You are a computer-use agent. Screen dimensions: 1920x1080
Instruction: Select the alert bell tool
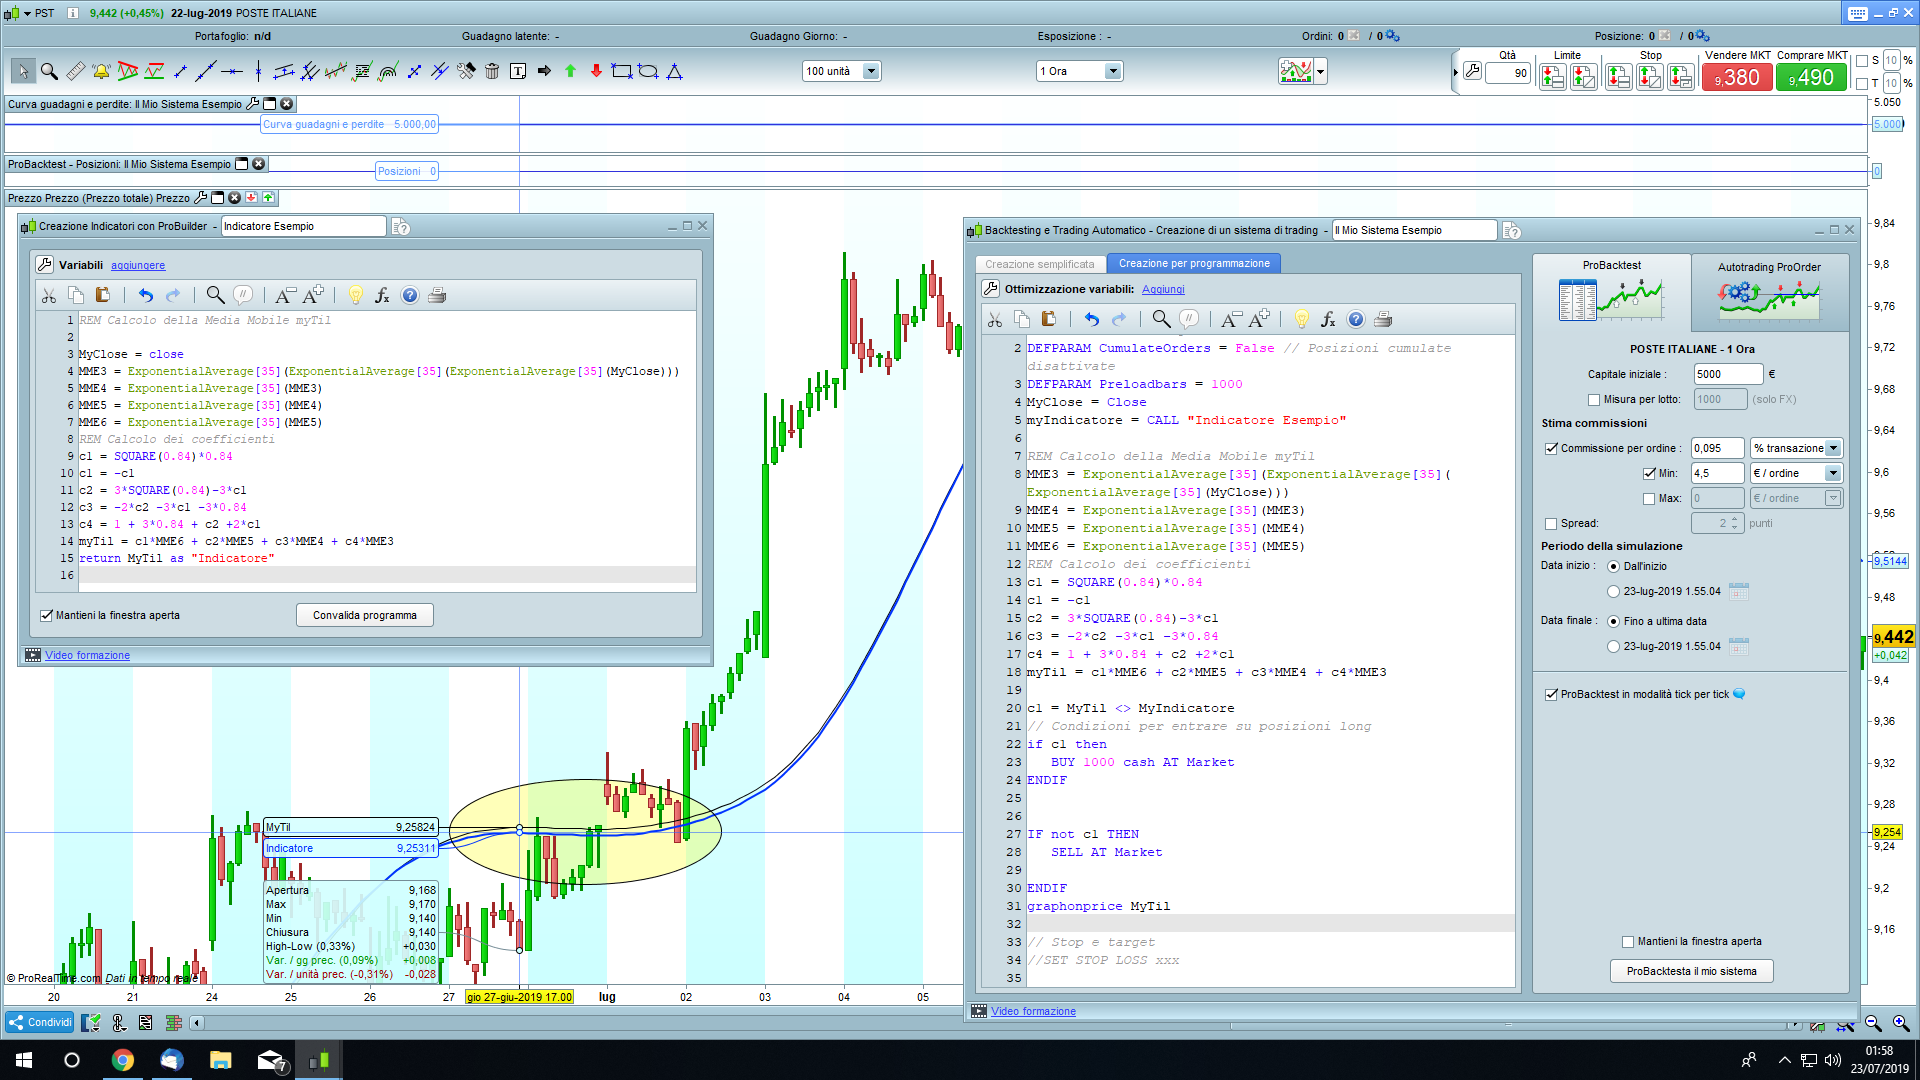(x=101, y=71)
